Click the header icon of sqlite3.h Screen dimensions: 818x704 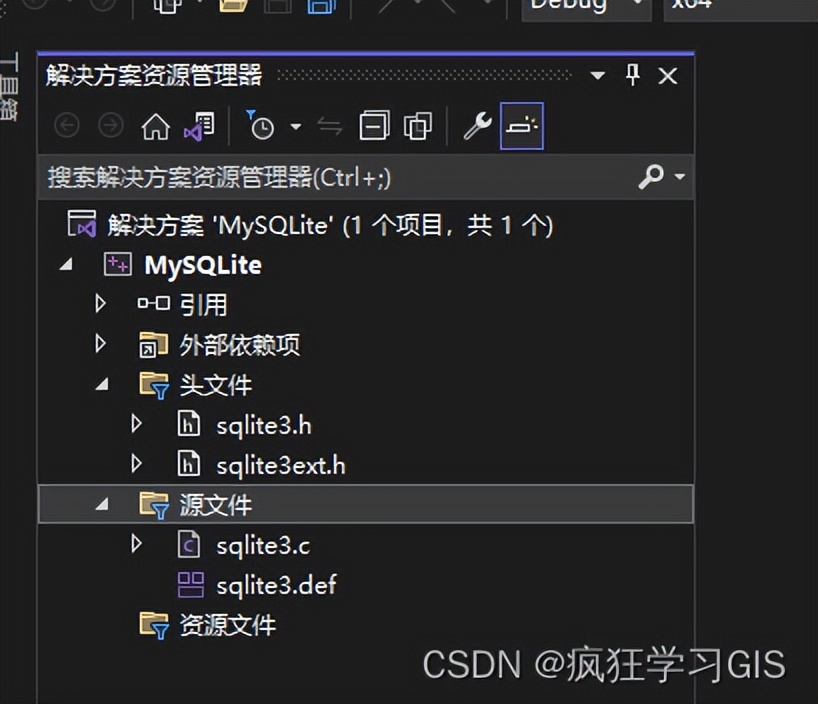(188, 423)
